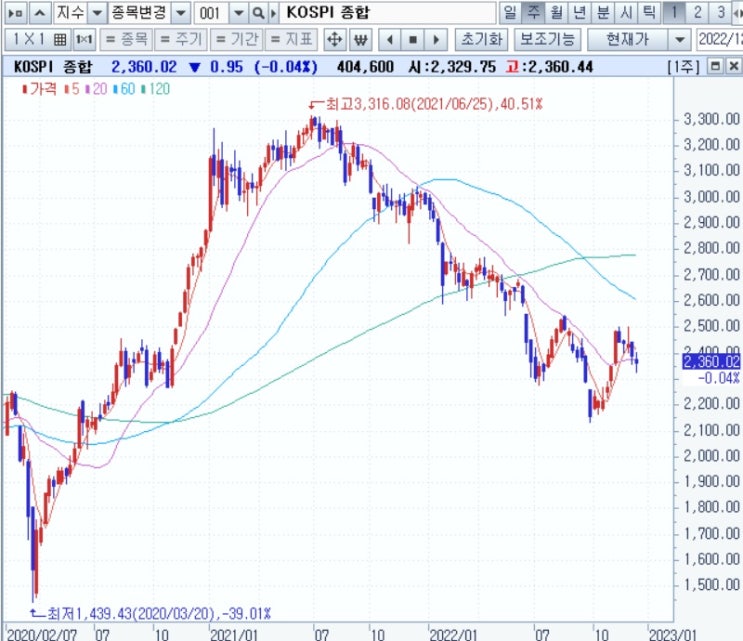Expand the 현재가 dropdown arrow

[680, 40]
